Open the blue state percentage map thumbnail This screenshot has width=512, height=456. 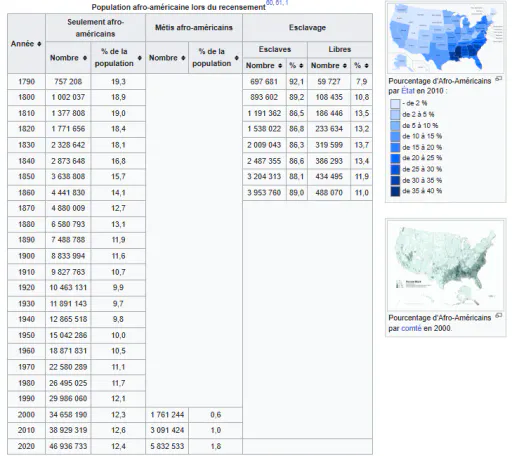click(445, 38)
